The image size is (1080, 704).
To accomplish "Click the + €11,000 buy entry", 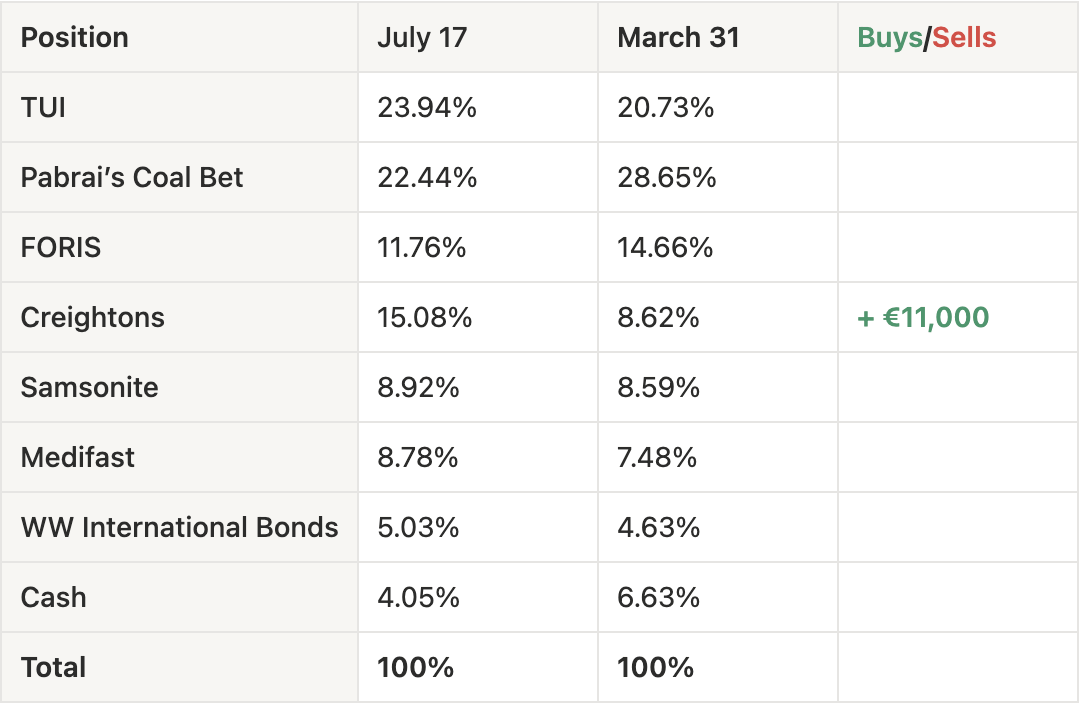I will (x=923, y=318).
